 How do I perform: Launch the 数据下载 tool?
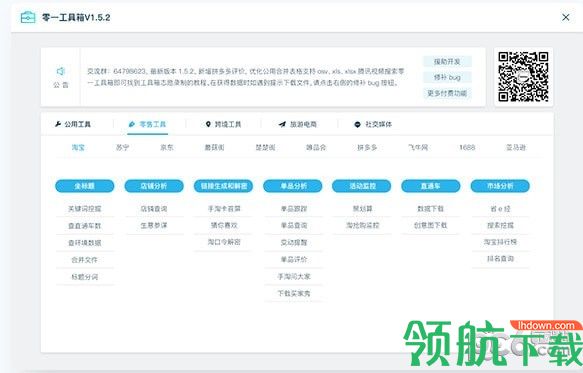(x=431, y=209)
